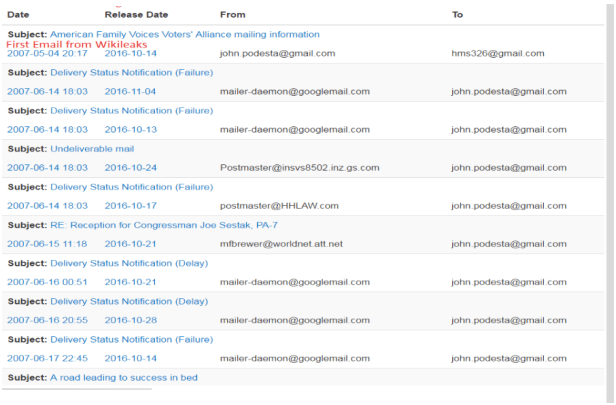This screenshot has width=616, height=405.
Task: Sort by the Date column header
Action: pyautogui.click(x=19, y=15)
